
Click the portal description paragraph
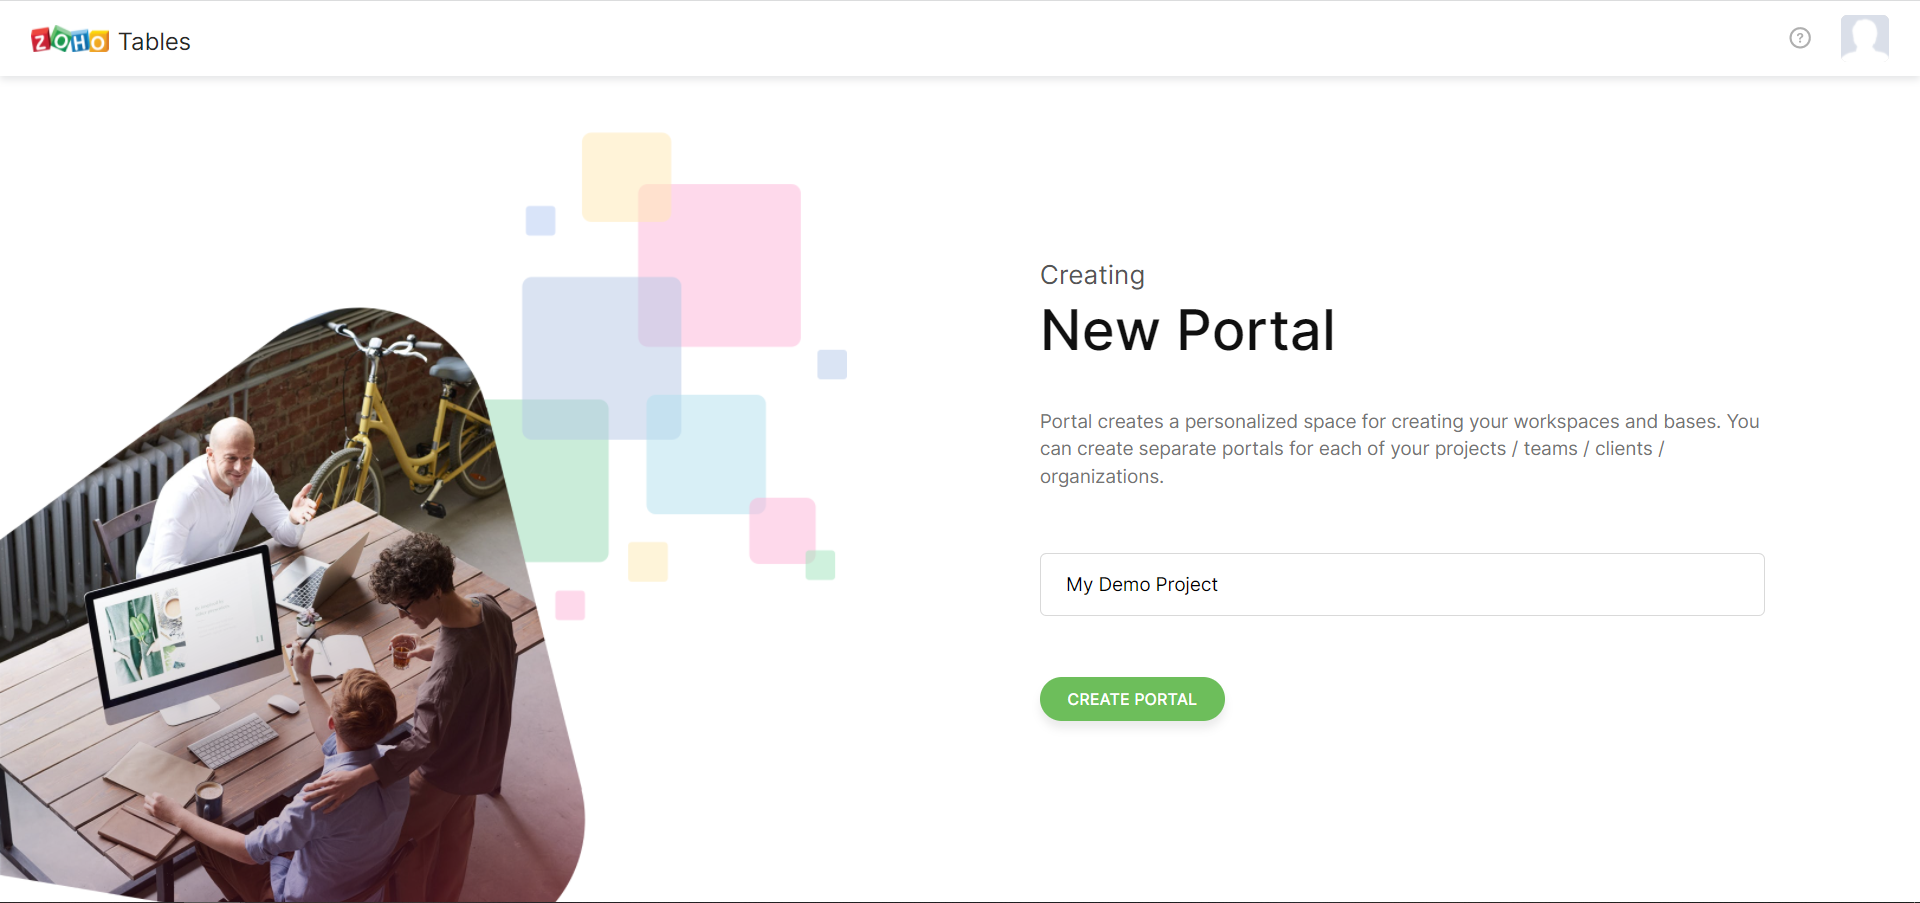(1400, 449)
